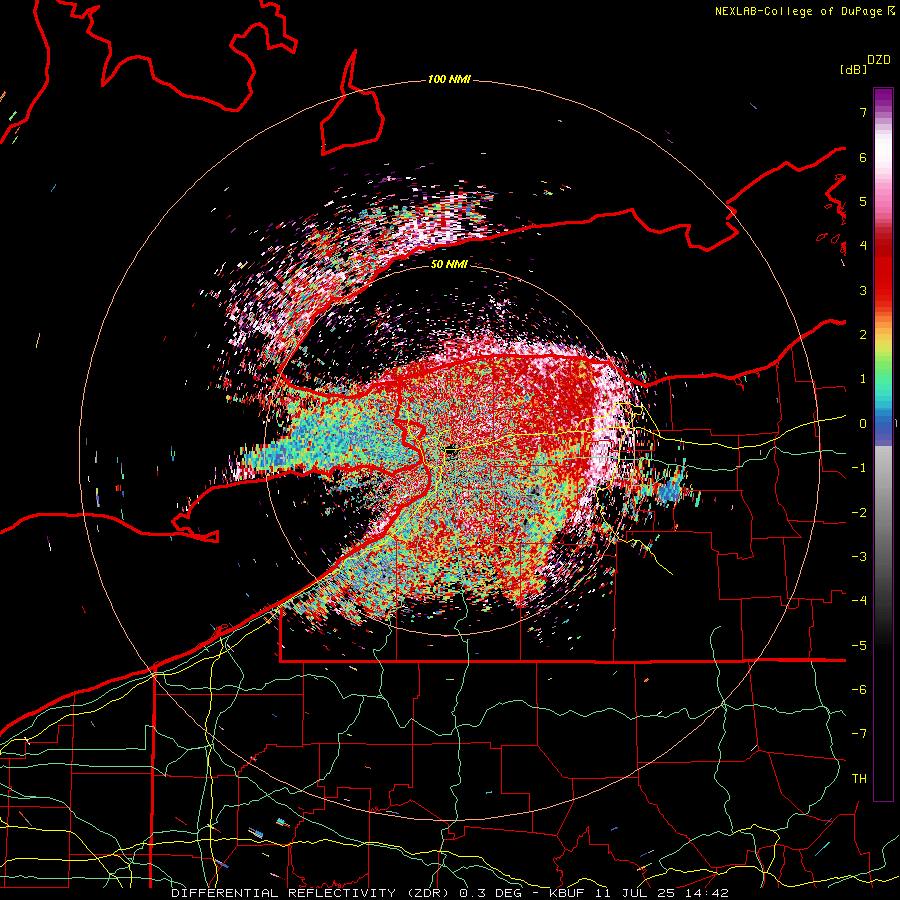Click the 6 value on color scale
Screen dimensions: 900x900
click(x=863, y=157)
